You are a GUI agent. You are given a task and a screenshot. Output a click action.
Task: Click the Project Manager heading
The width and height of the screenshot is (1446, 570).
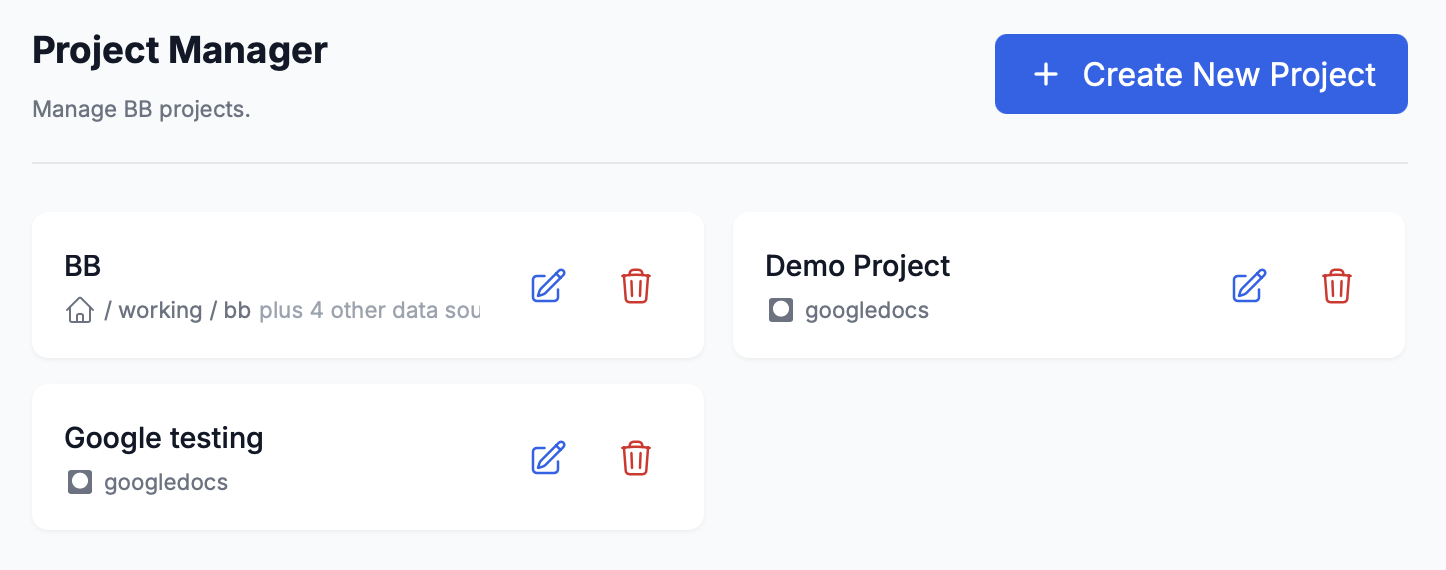(180, 50)
